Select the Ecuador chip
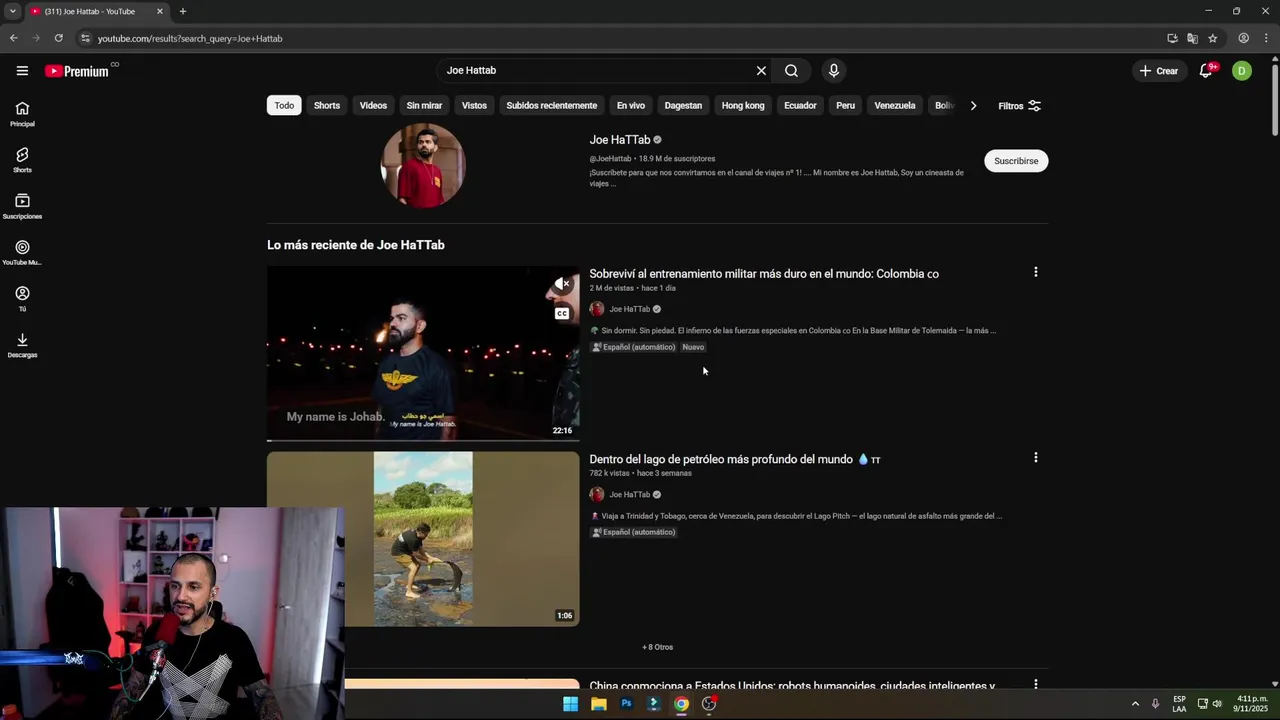The height and width of the screenshot is (720, 1280). 800,106
